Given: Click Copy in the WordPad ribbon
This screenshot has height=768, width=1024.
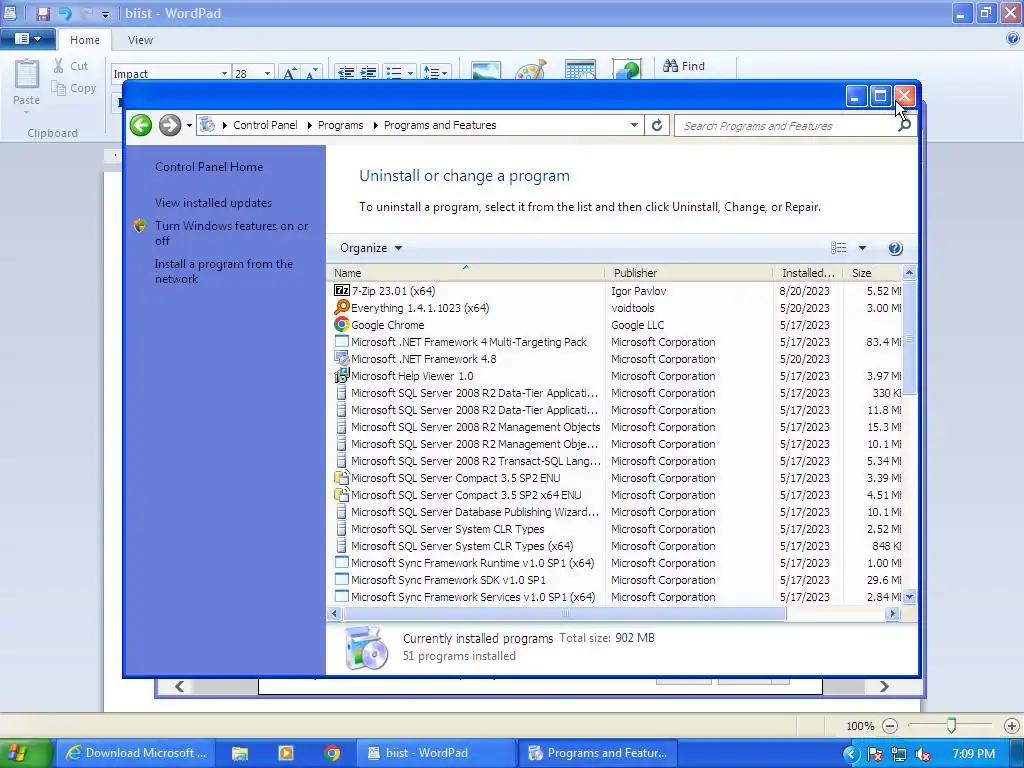Looking at the screenshot, I should tap(74, 88).
